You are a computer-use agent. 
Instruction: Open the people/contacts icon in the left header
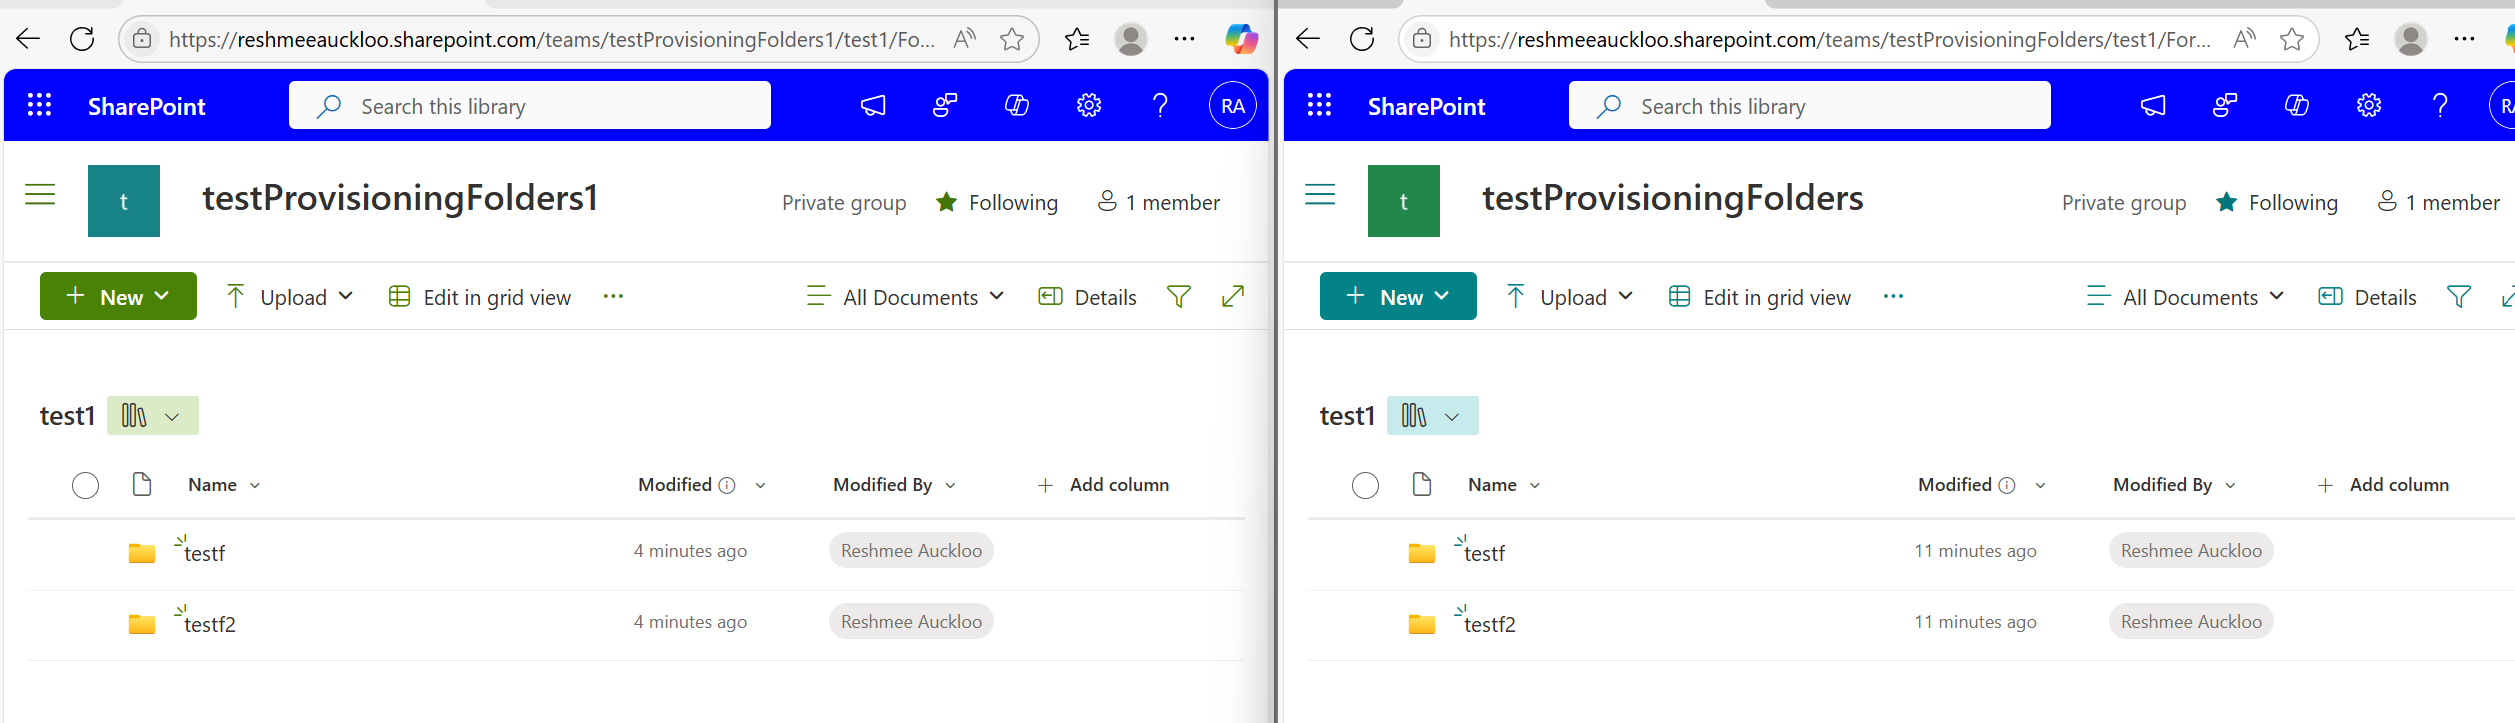[945, 105]
